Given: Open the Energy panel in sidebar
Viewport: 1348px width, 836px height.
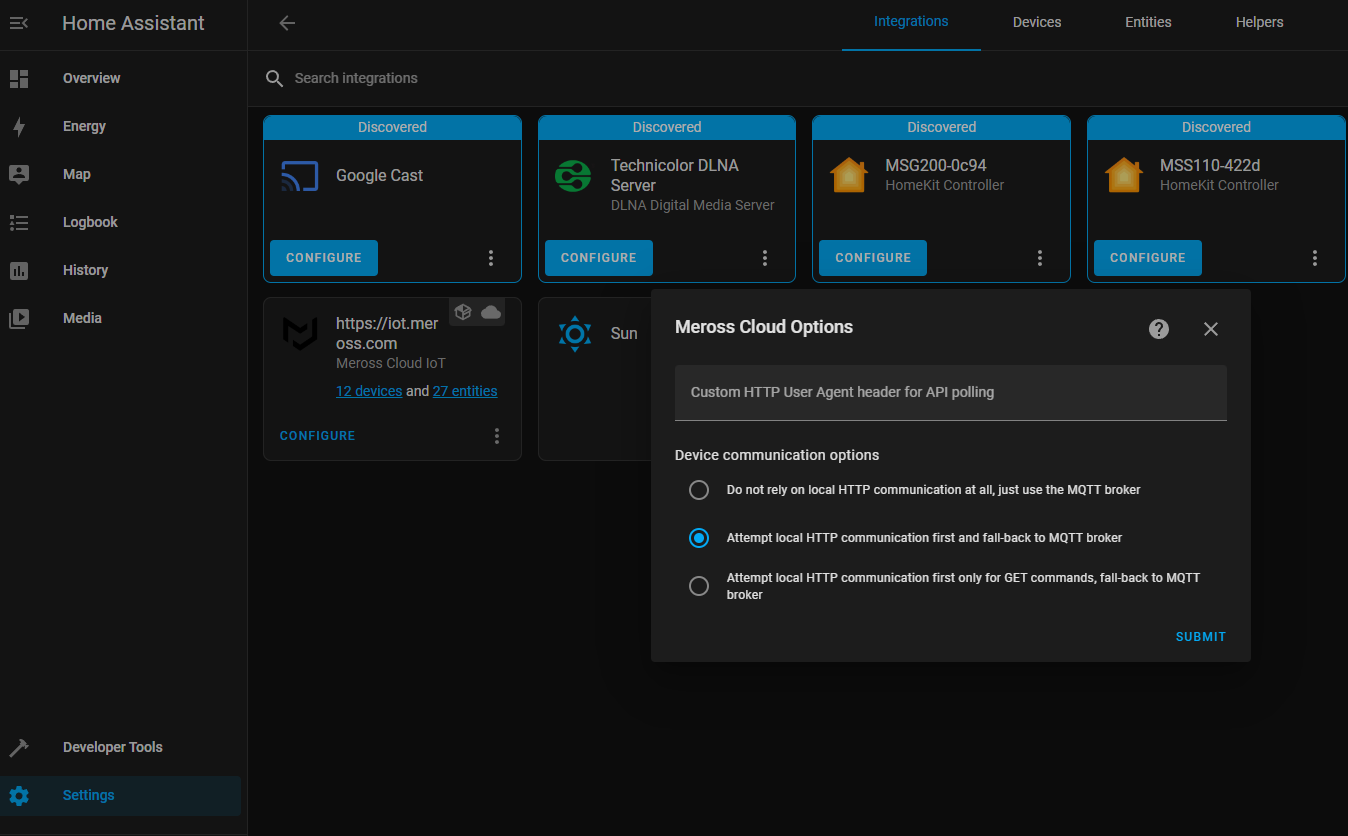Looking at the screenshot, I should tap(120, 126).
